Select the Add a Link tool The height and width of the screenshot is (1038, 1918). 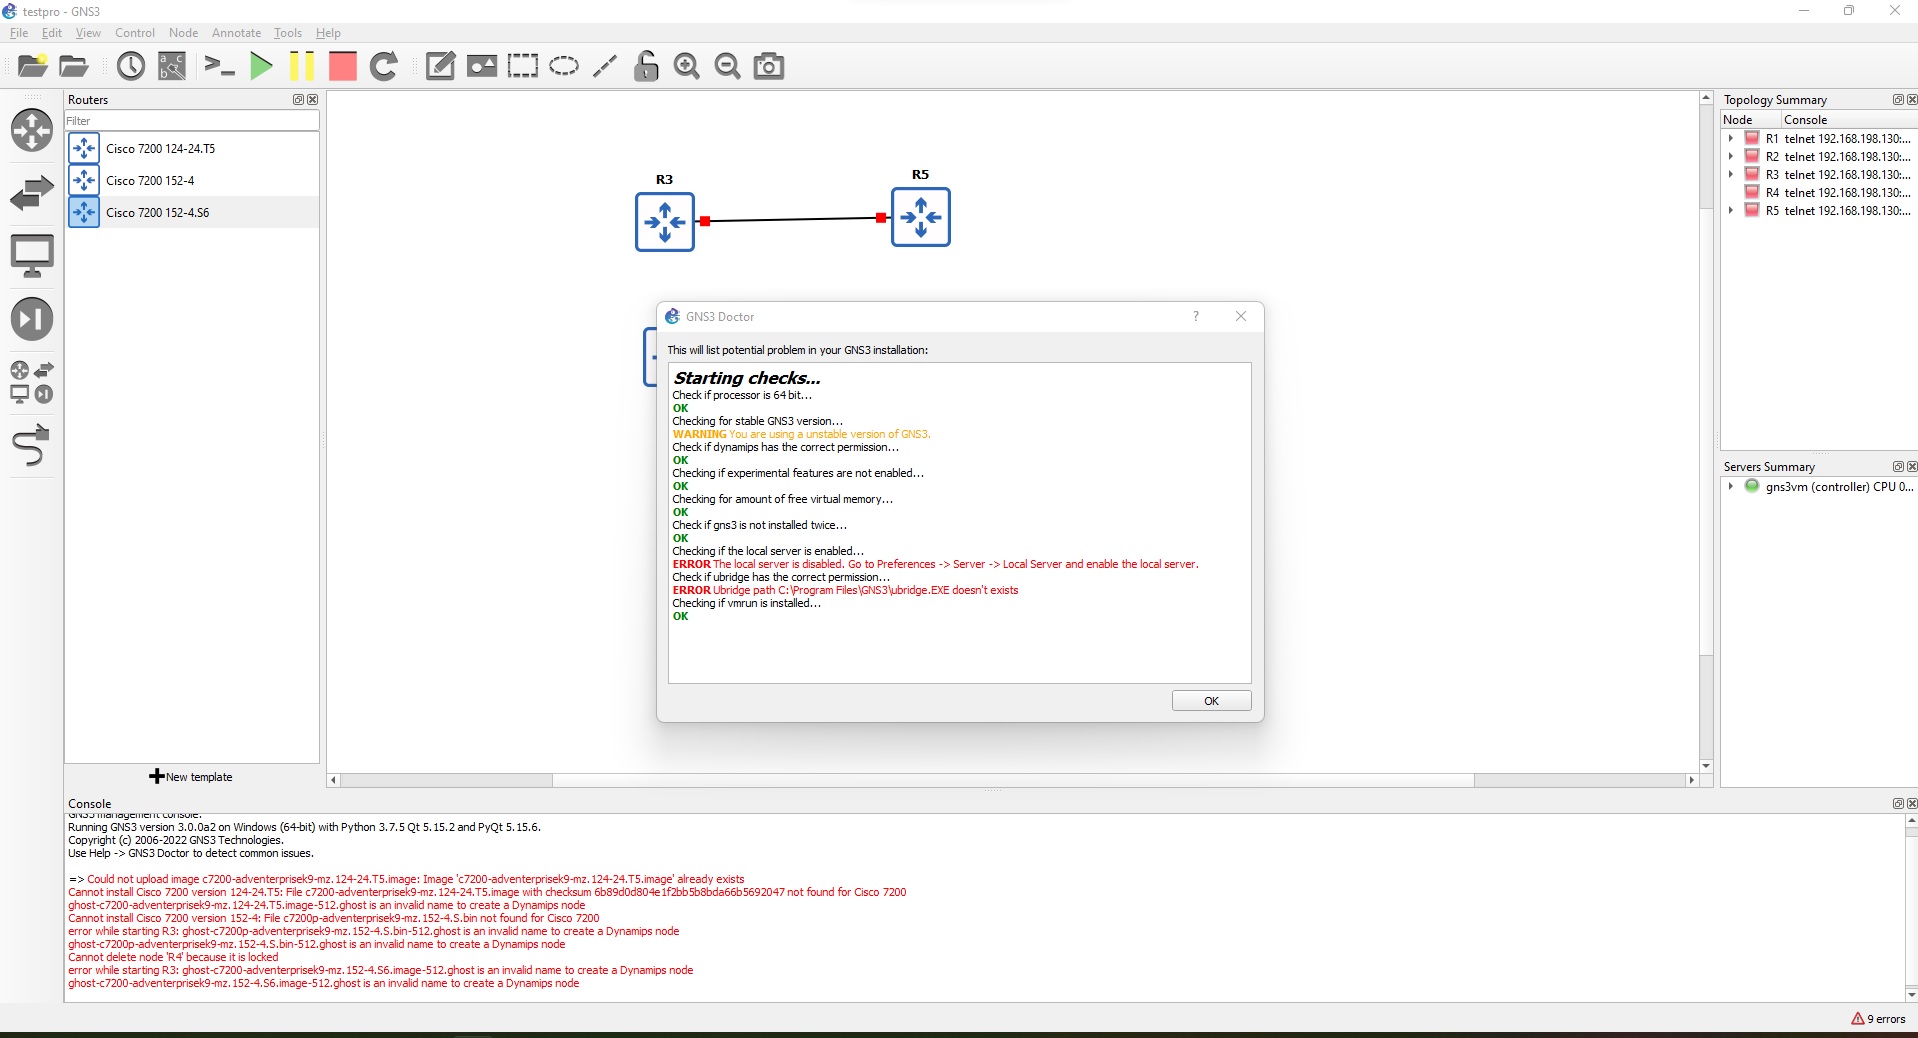(x=31, y=446)
